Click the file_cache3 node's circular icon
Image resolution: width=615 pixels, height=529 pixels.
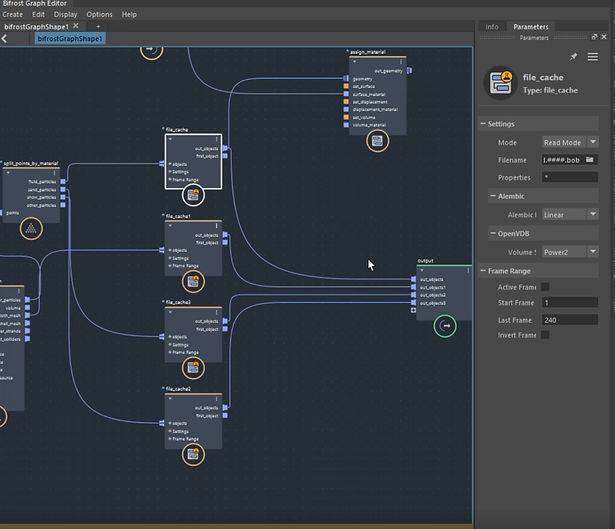click(x=193, y=368)
